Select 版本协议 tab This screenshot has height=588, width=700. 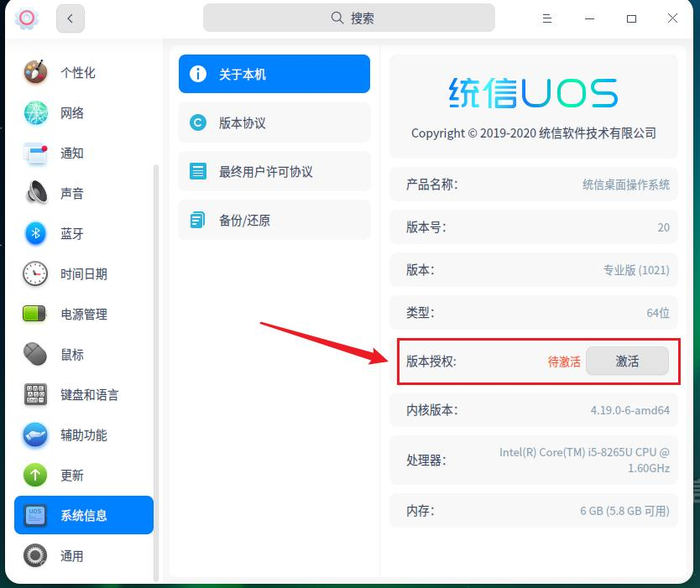tap(274, 122)
